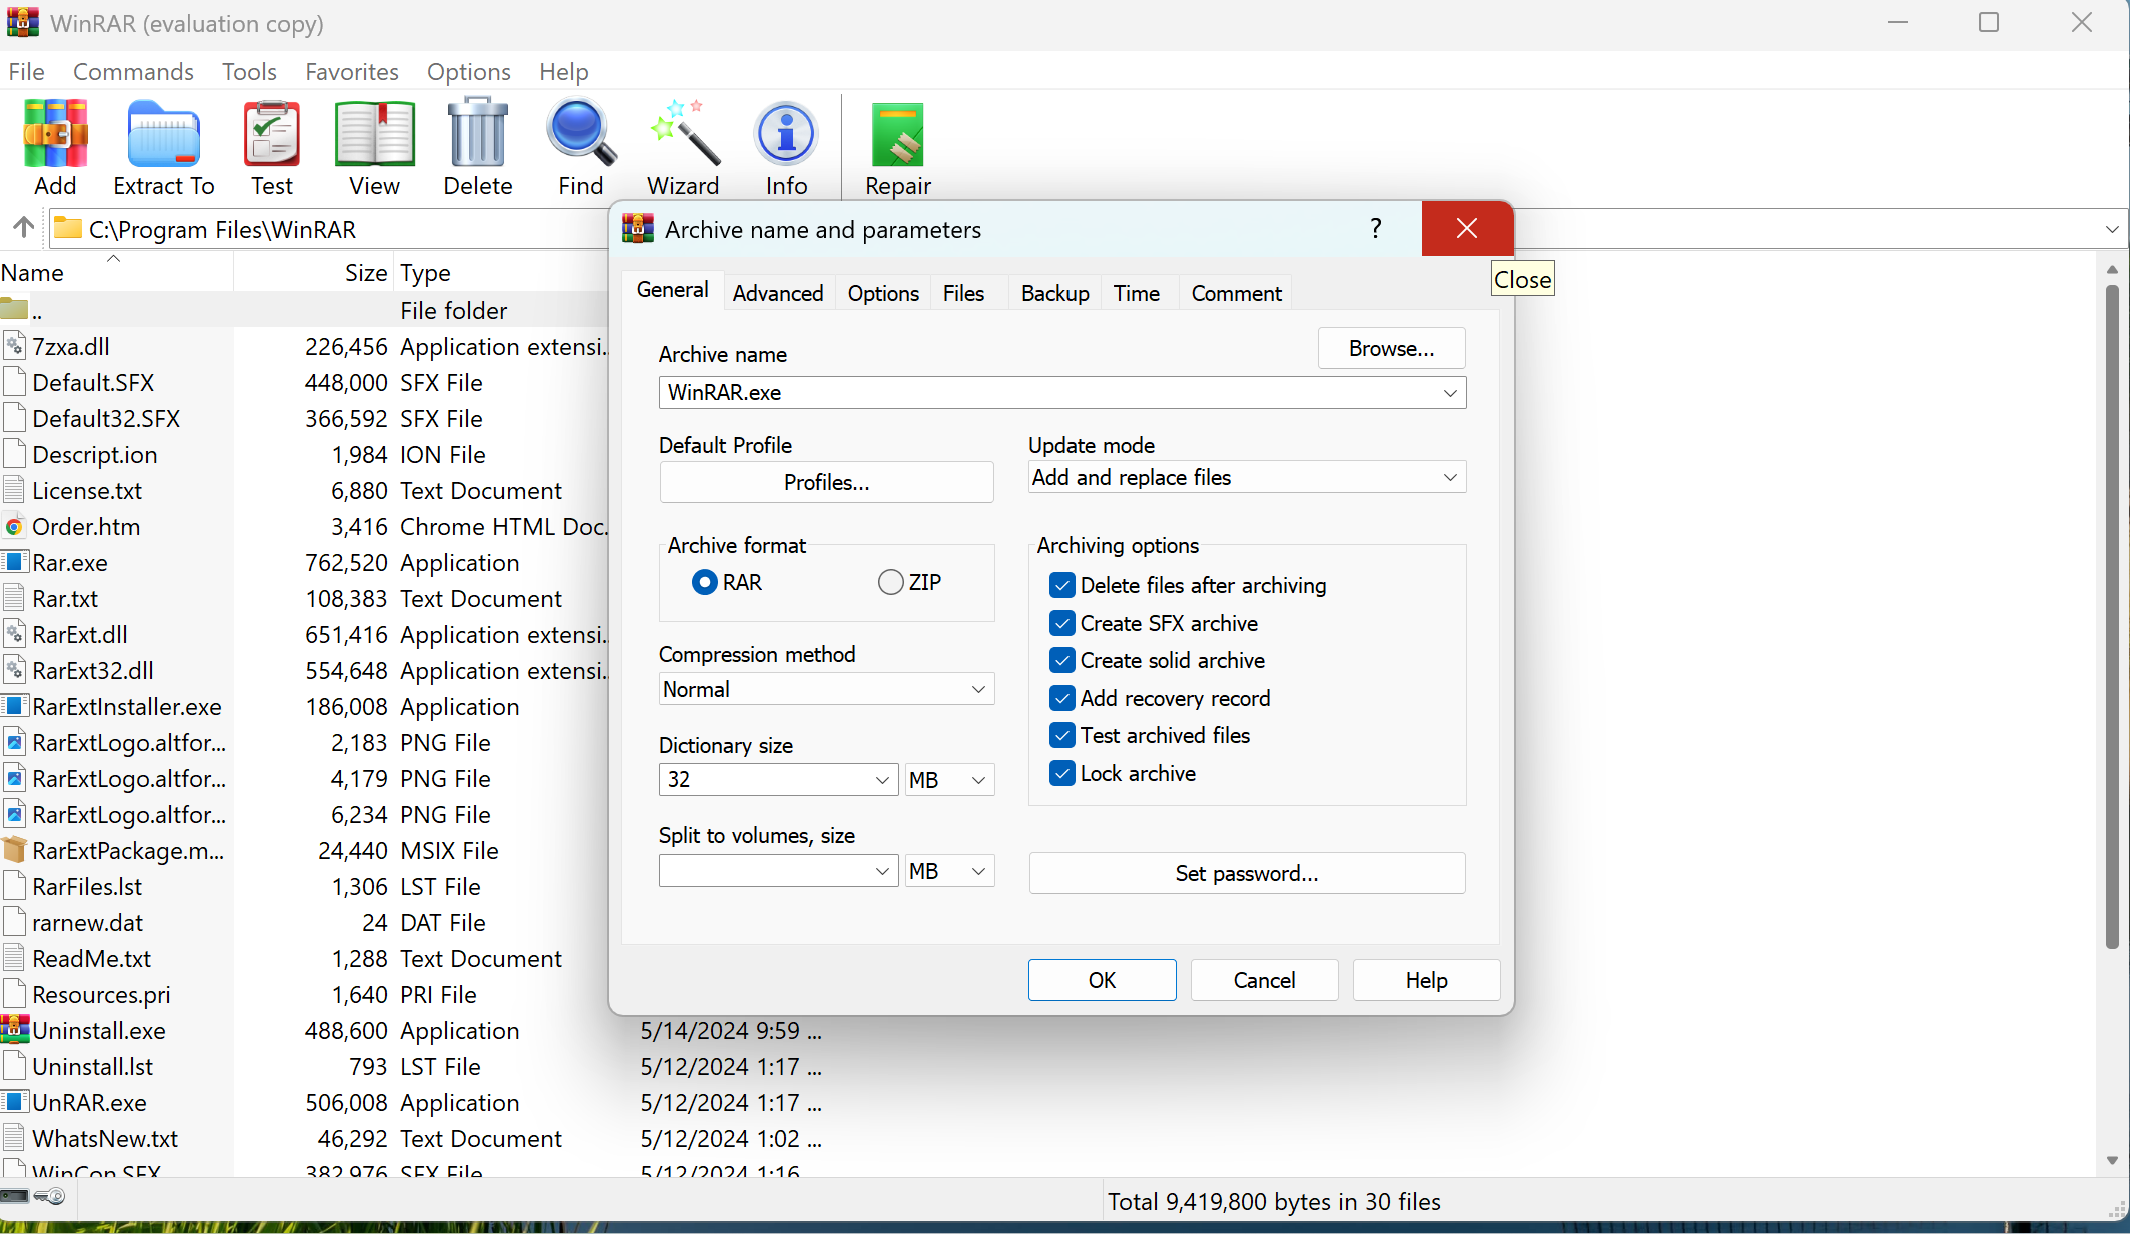Select the 7zxa.dll file icon
Image resolution: width=2130 pixels, height=1234 pixels.
click(14, 346)
